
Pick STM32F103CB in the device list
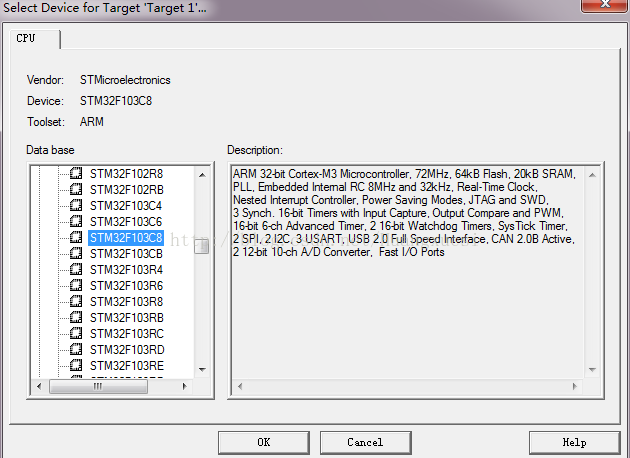126,254
